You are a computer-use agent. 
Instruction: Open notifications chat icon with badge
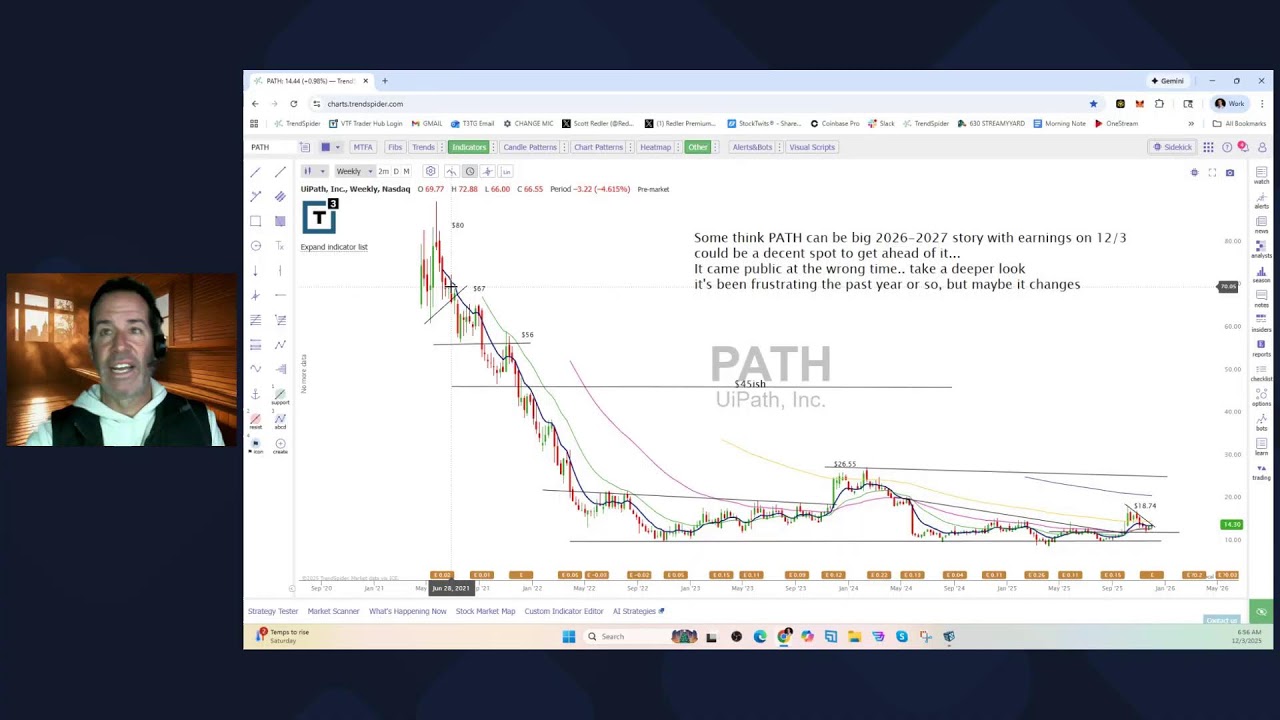click(x=1243, y=147)
